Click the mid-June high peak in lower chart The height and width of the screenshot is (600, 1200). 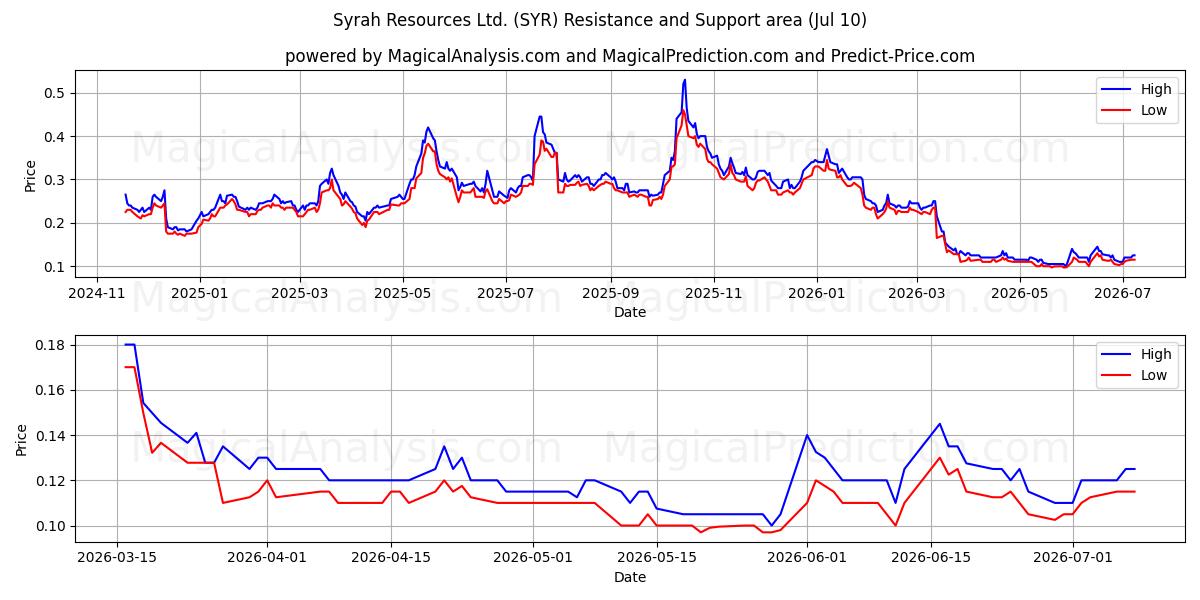[x=939, y=424]
